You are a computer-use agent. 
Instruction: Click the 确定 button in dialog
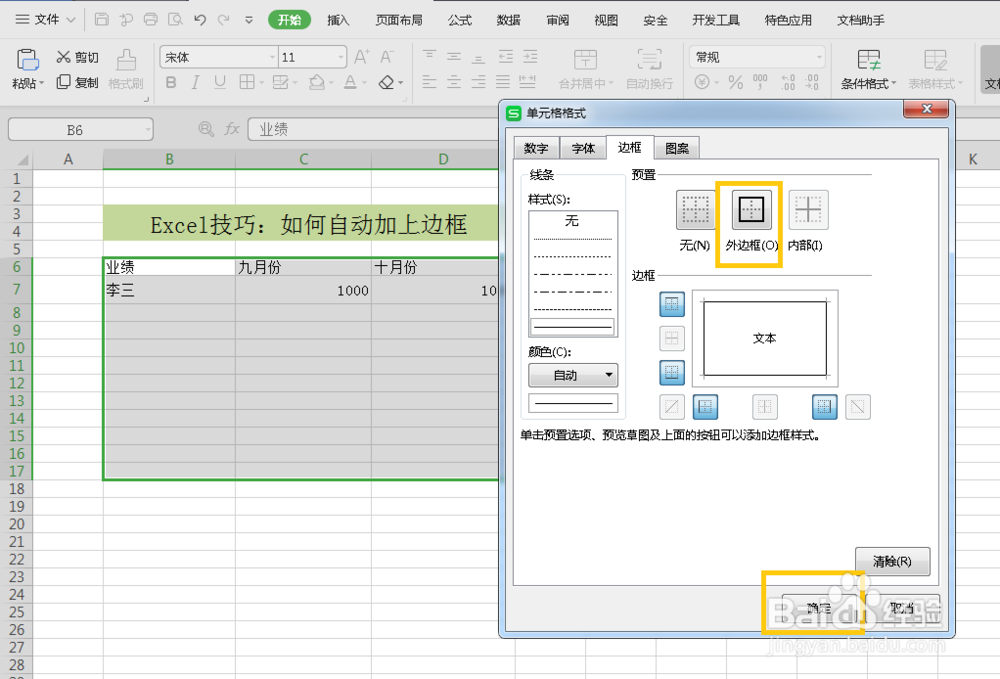pyautogui.click(x=819, y=608)
